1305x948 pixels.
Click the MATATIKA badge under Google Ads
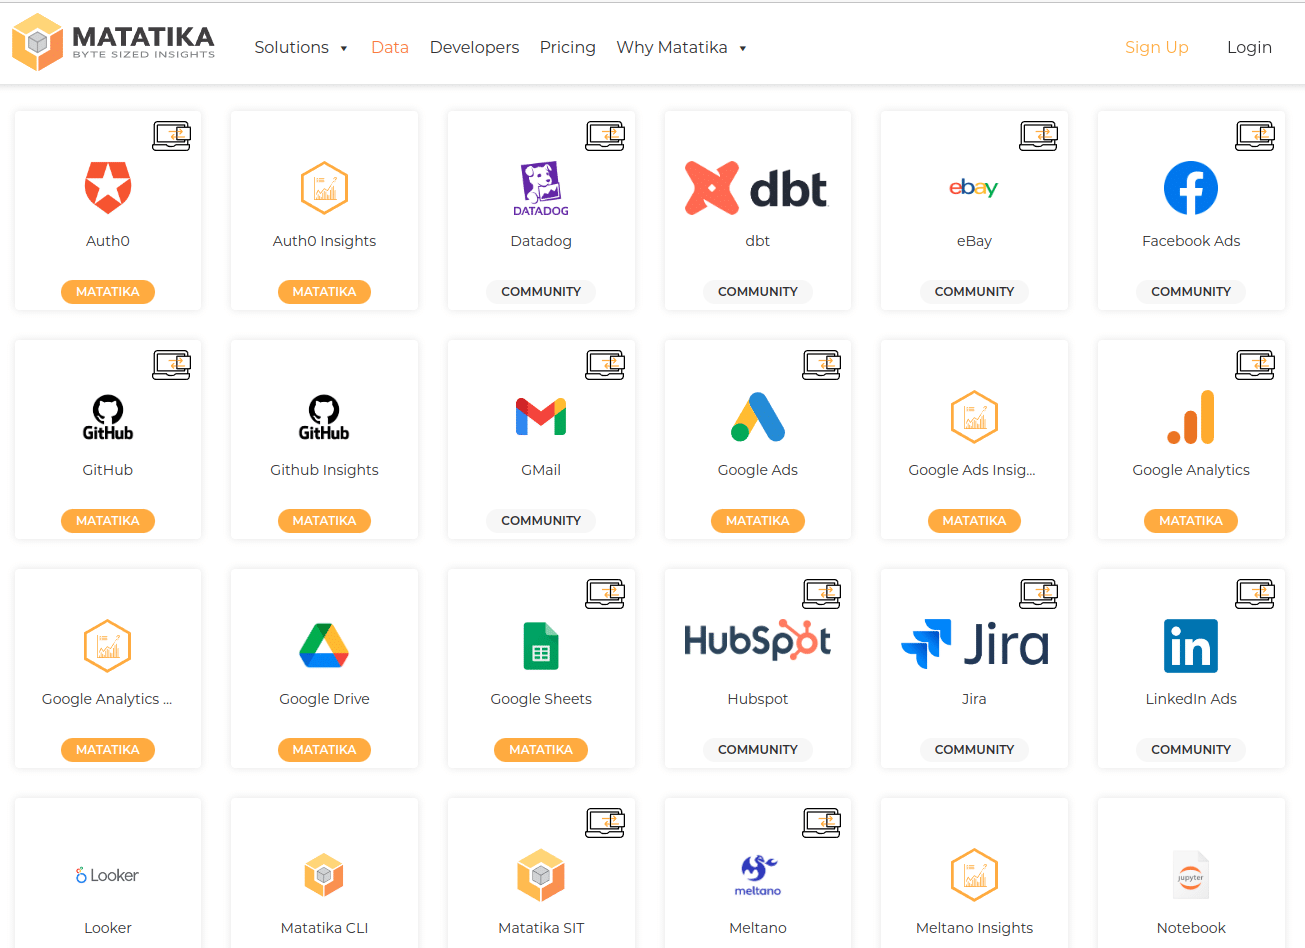pos(757,521)
